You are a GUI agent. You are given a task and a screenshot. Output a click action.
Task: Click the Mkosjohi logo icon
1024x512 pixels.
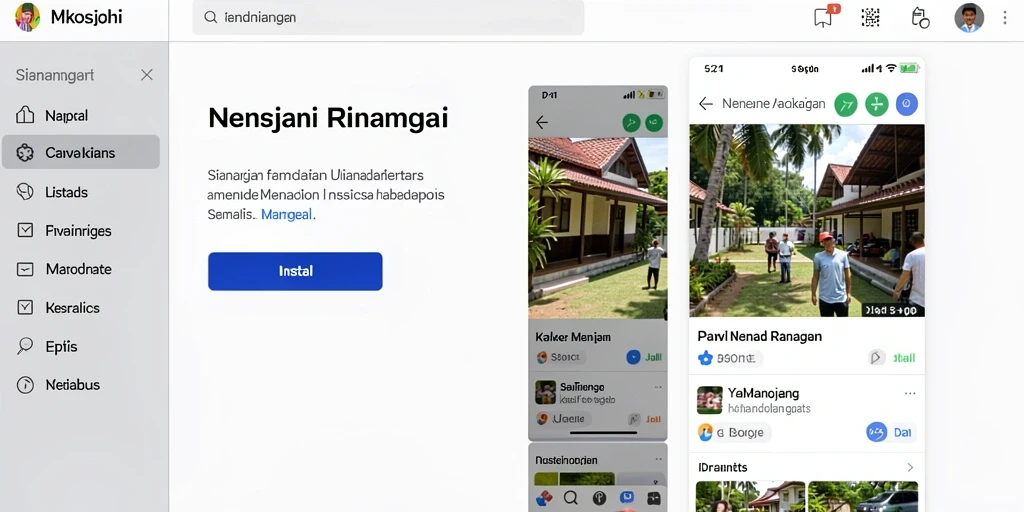(27, 18)
